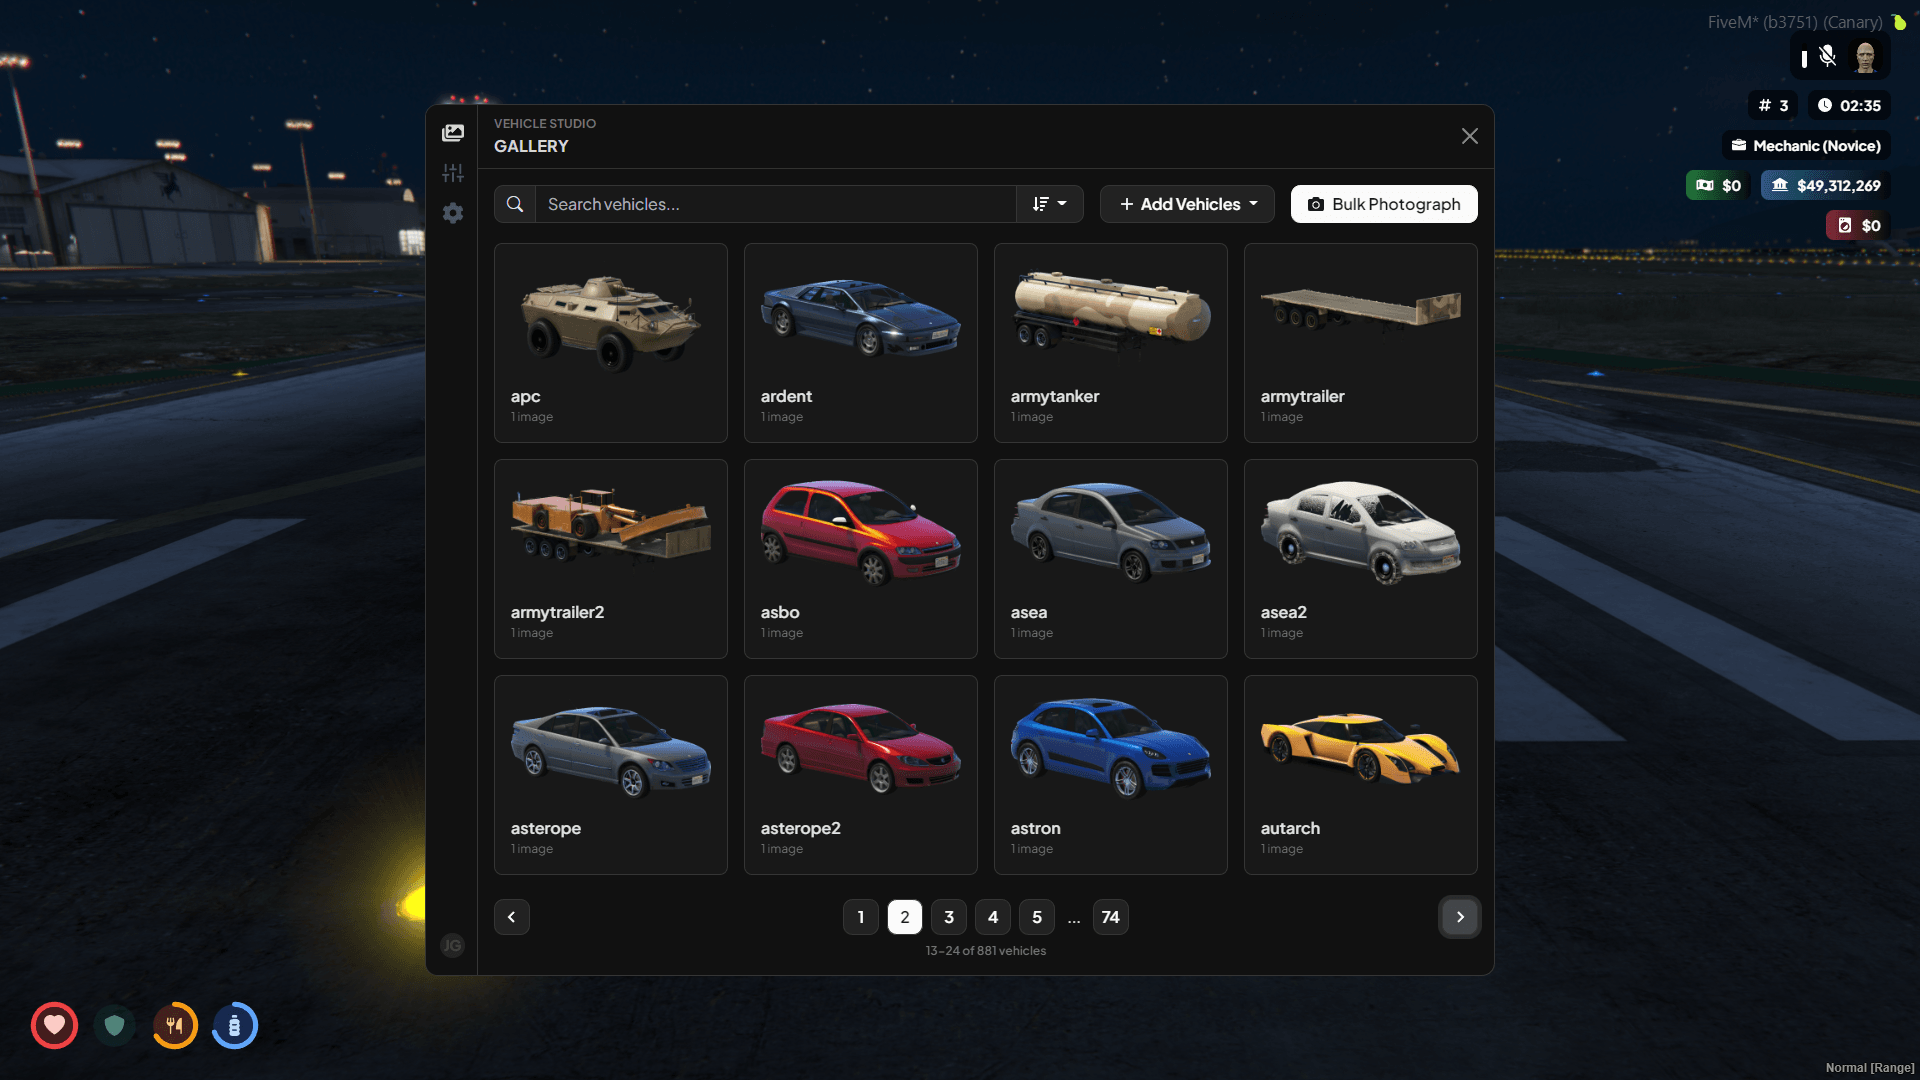The height and width of the screenshot is (1080, 1920).
Task: Click the thirst water bottle icon
Action: (x=235, y=1025)
